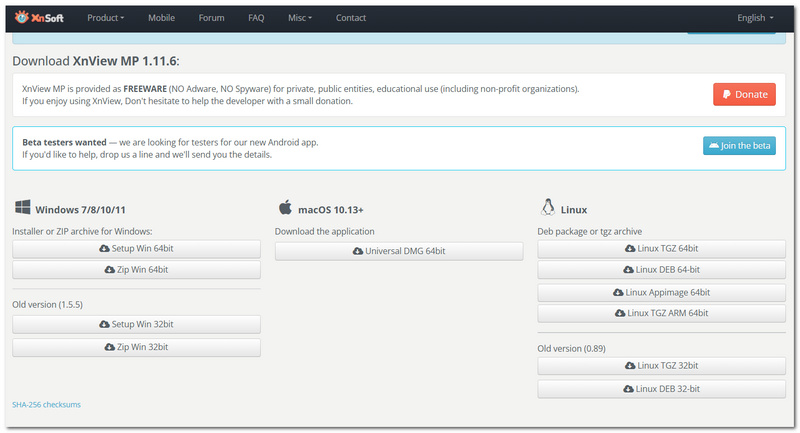Click download cloud icon beside Setup Win 32bit
Screen dimensions: 800x433
(104, 324)
